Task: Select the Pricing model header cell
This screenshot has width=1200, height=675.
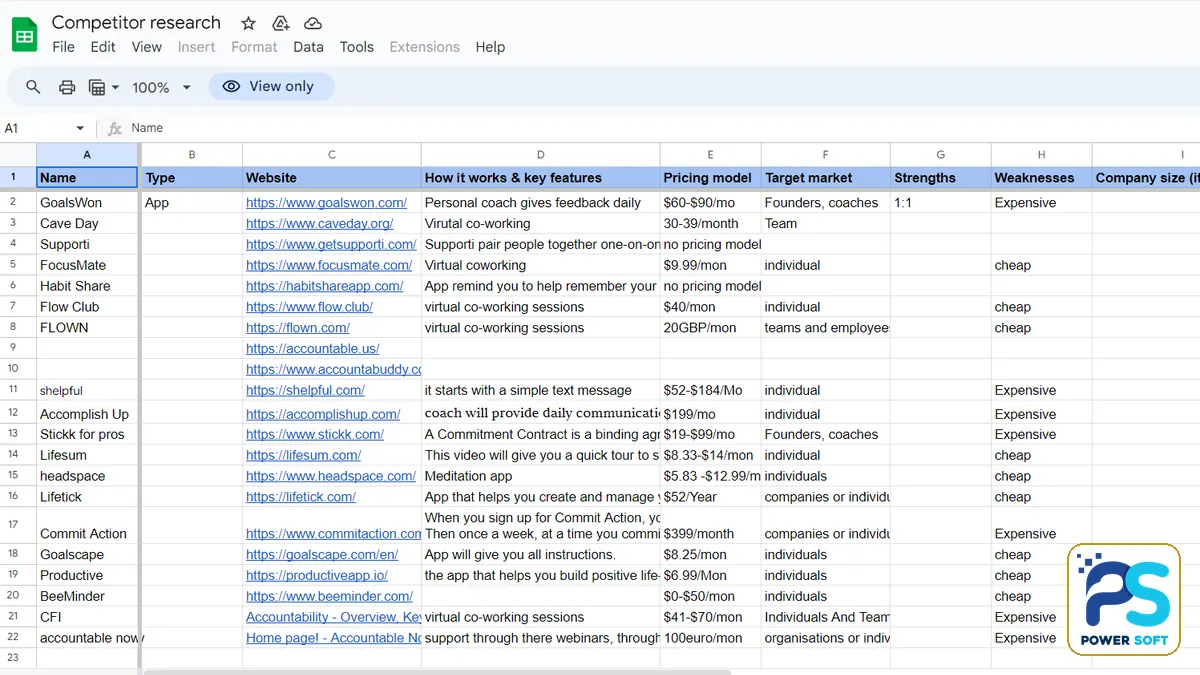Action: click(x=710, y=178)
